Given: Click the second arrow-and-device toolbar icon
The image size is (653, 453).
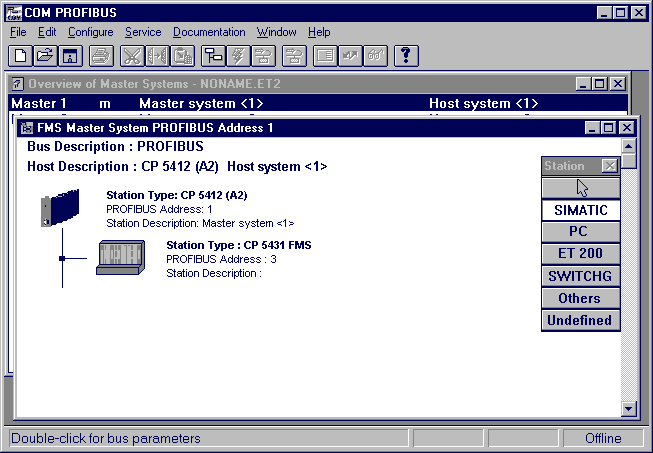Looking at the screenshot, I should 294,56.
